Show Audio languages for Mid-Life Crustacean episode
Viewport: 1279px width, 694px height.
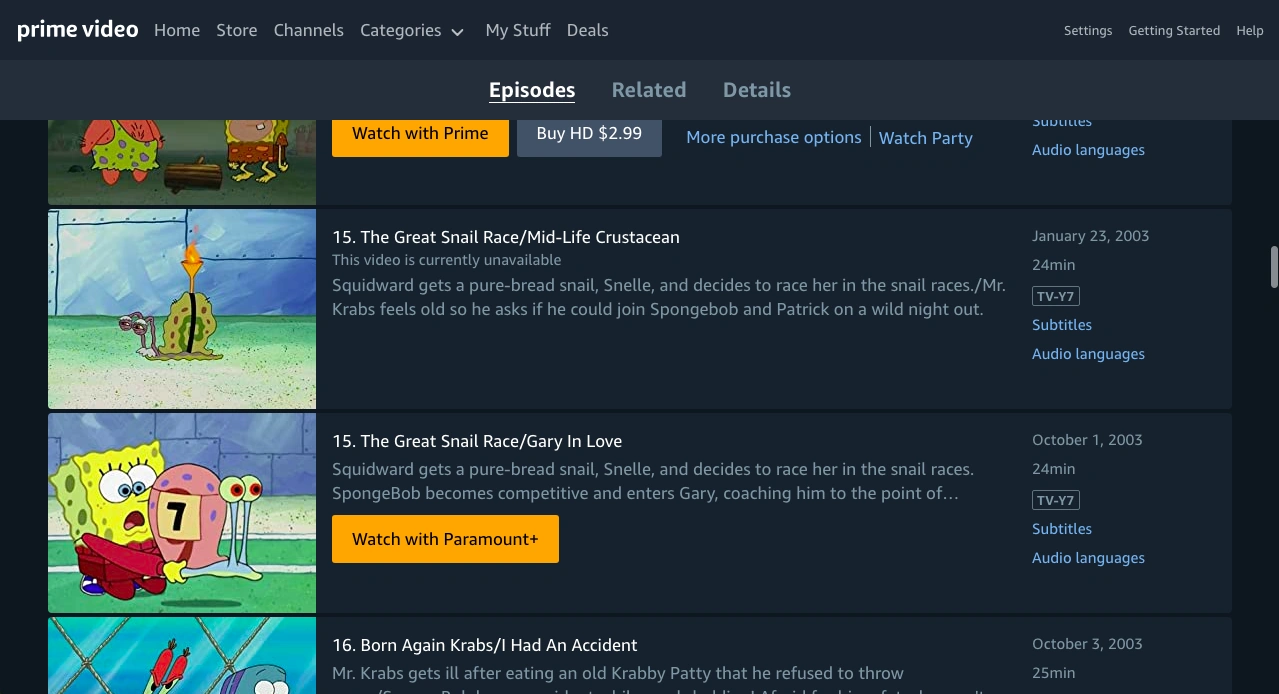pos(1088,354)
